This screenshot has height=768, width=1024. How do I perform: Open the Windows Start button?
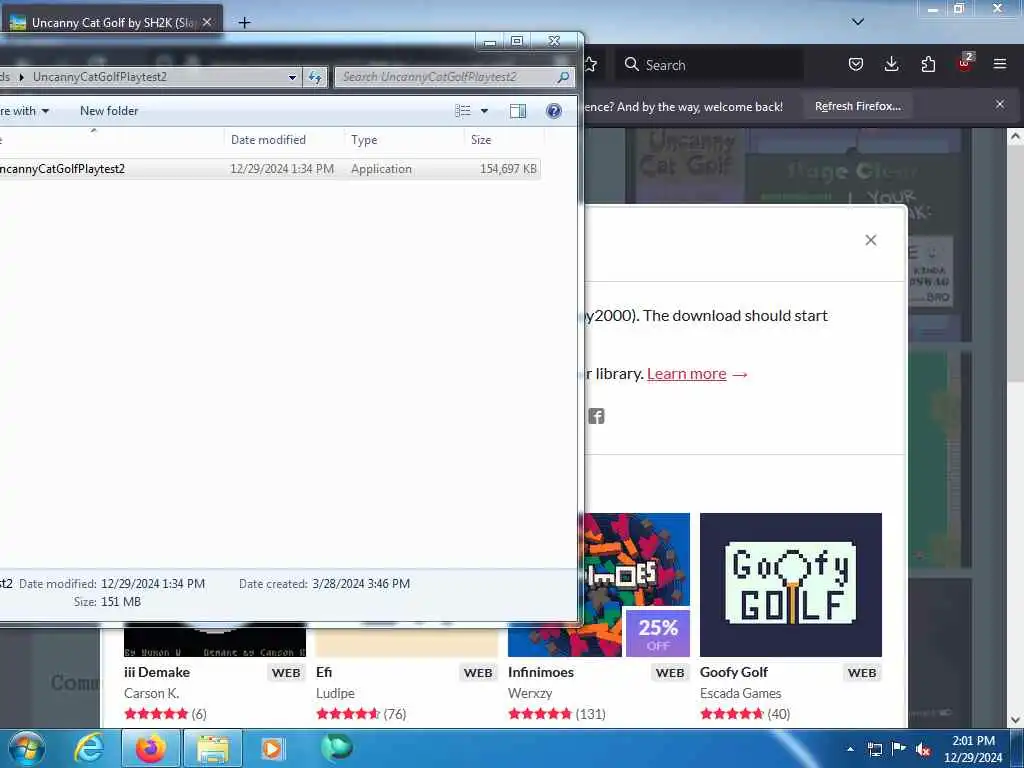pos(27,749)
